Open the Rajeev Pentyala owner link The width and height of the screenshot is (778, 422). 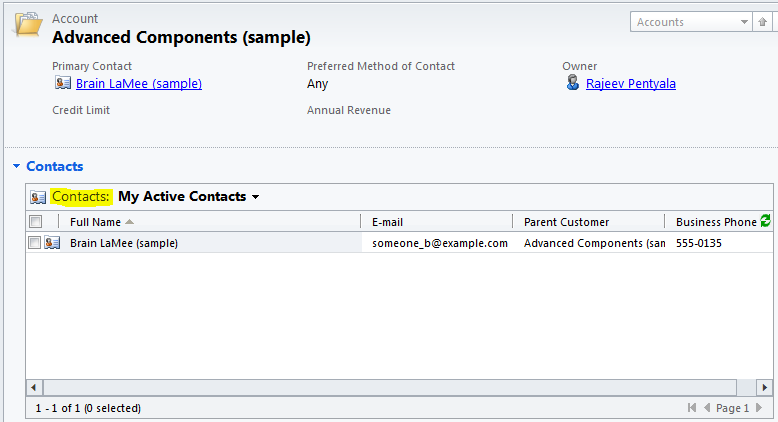(631, 84)
